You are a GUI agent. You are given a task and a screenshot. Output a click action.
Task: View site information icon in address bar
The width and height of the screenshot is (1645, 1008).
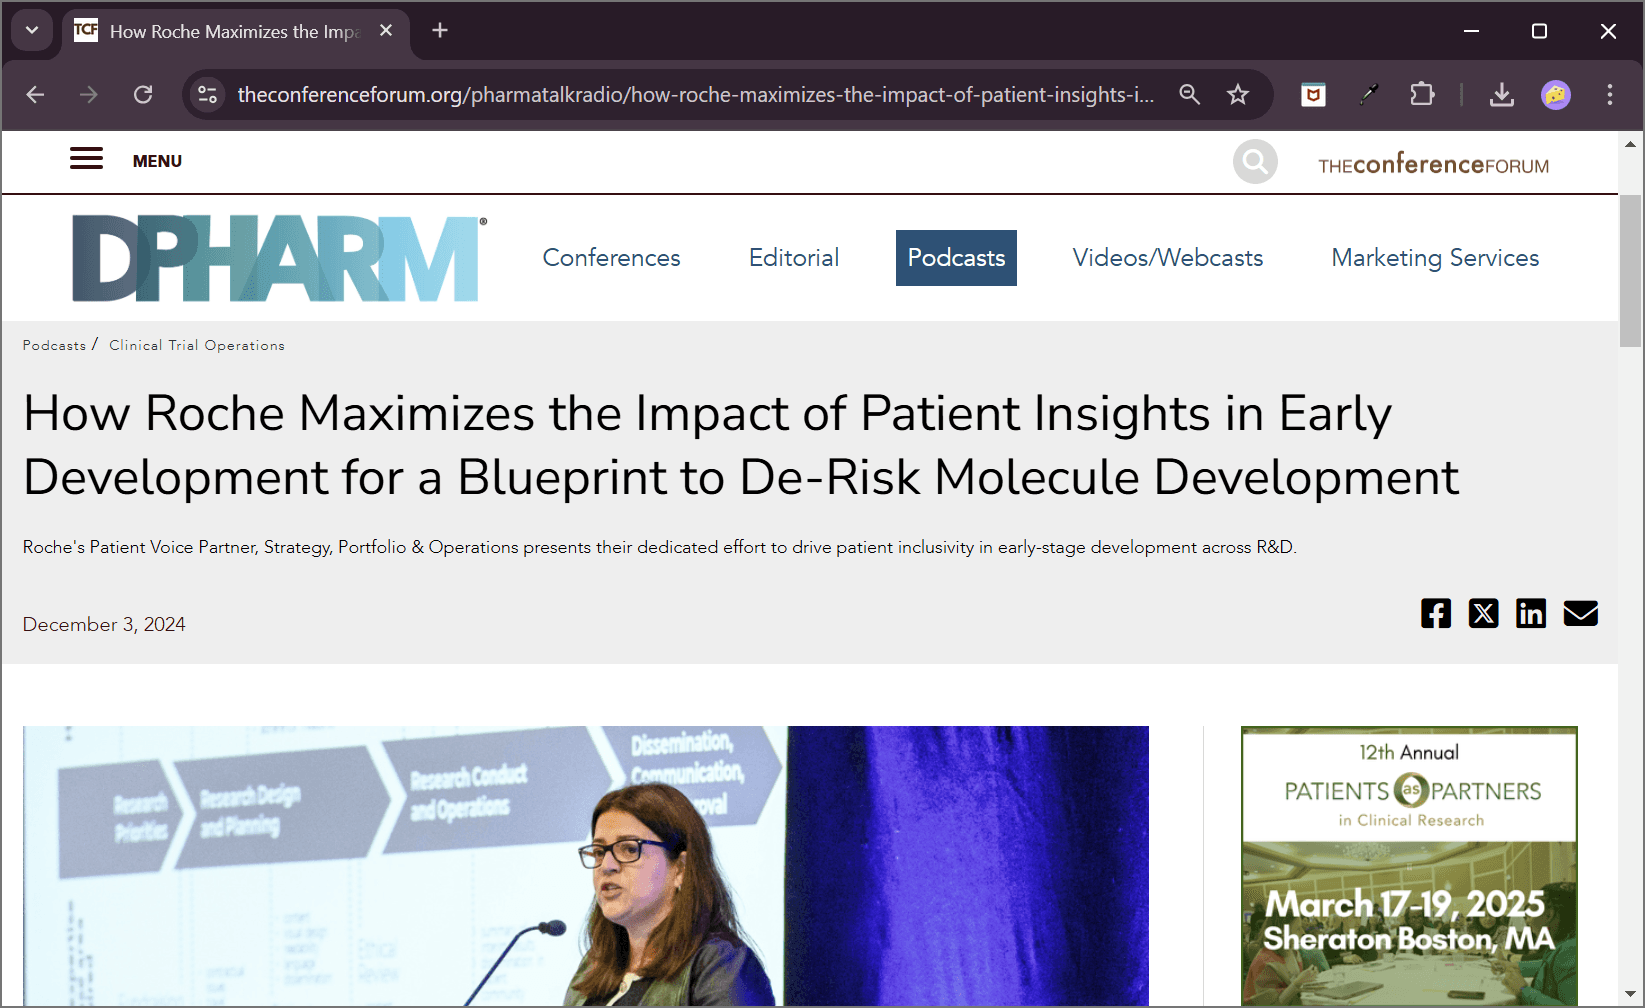207,95
